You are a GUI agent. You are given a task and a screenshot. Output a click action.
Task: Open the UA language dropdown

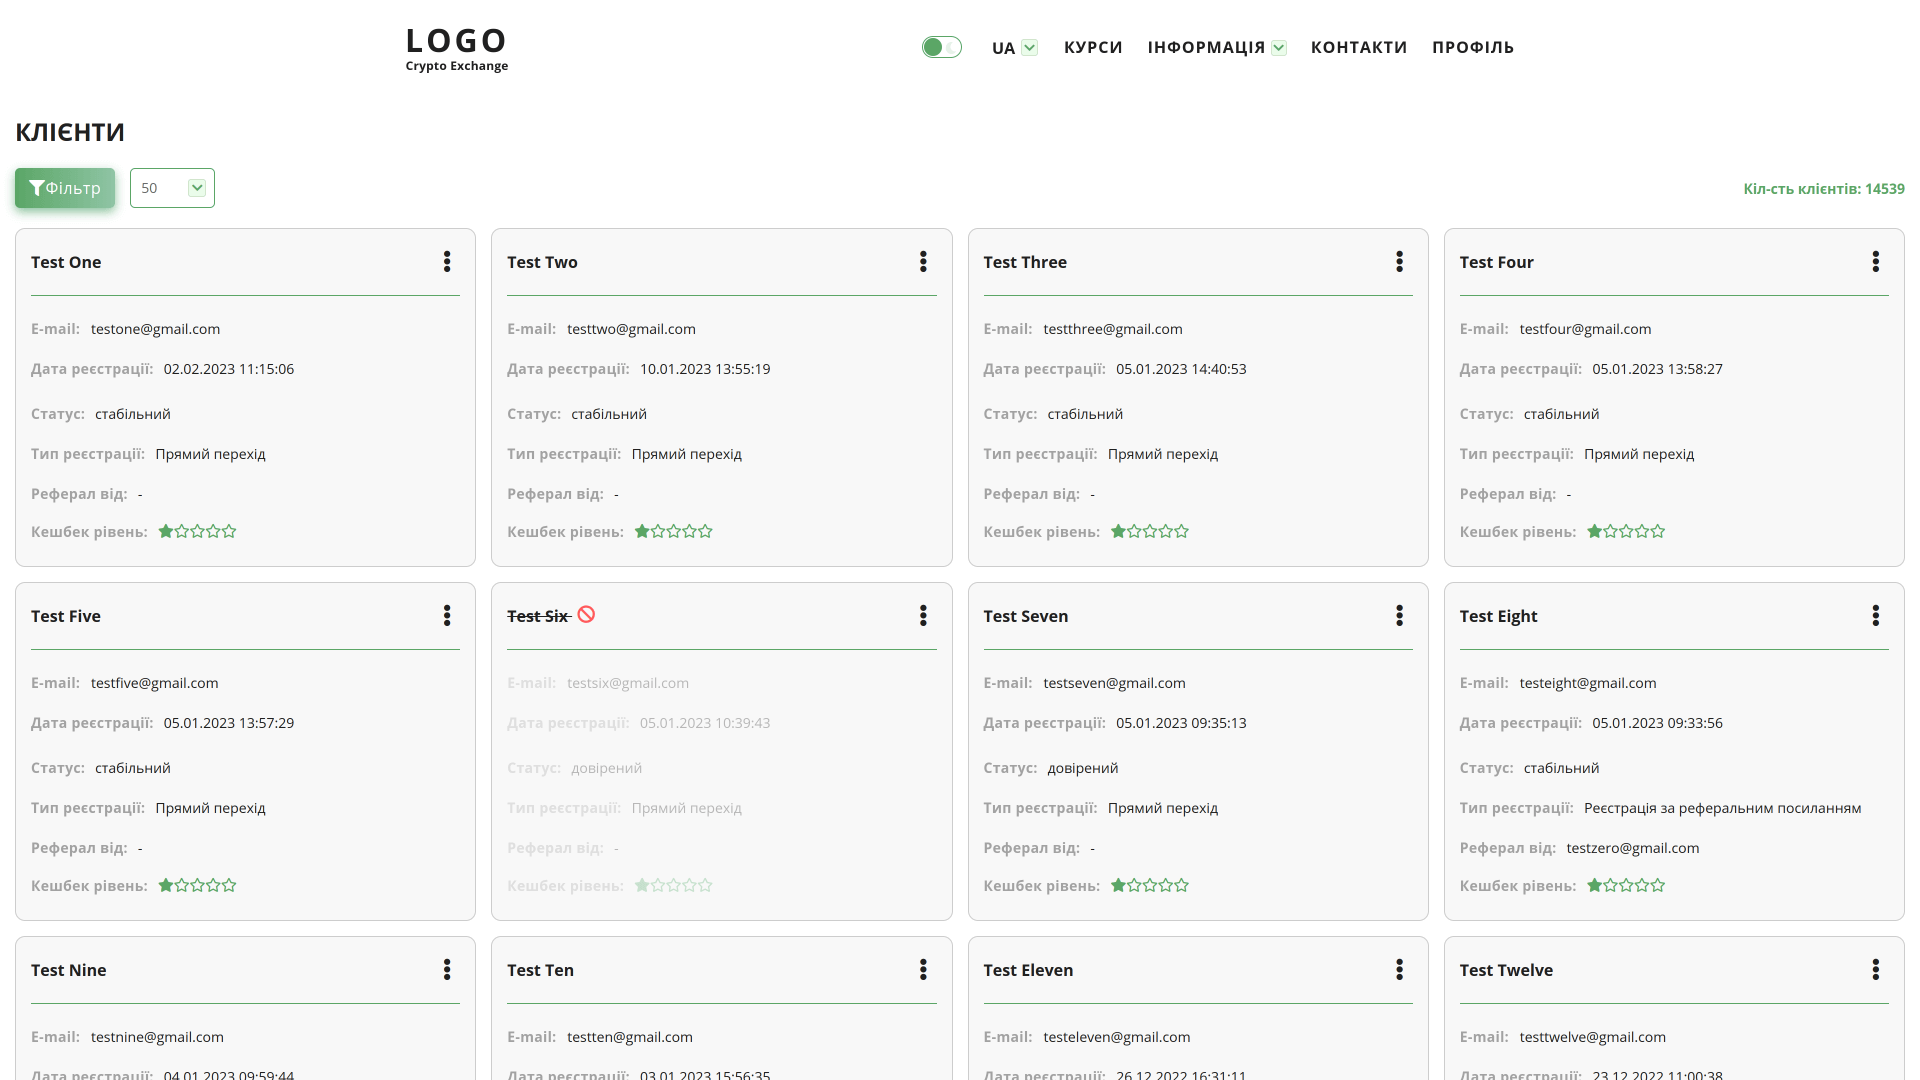click(1014, 48)
